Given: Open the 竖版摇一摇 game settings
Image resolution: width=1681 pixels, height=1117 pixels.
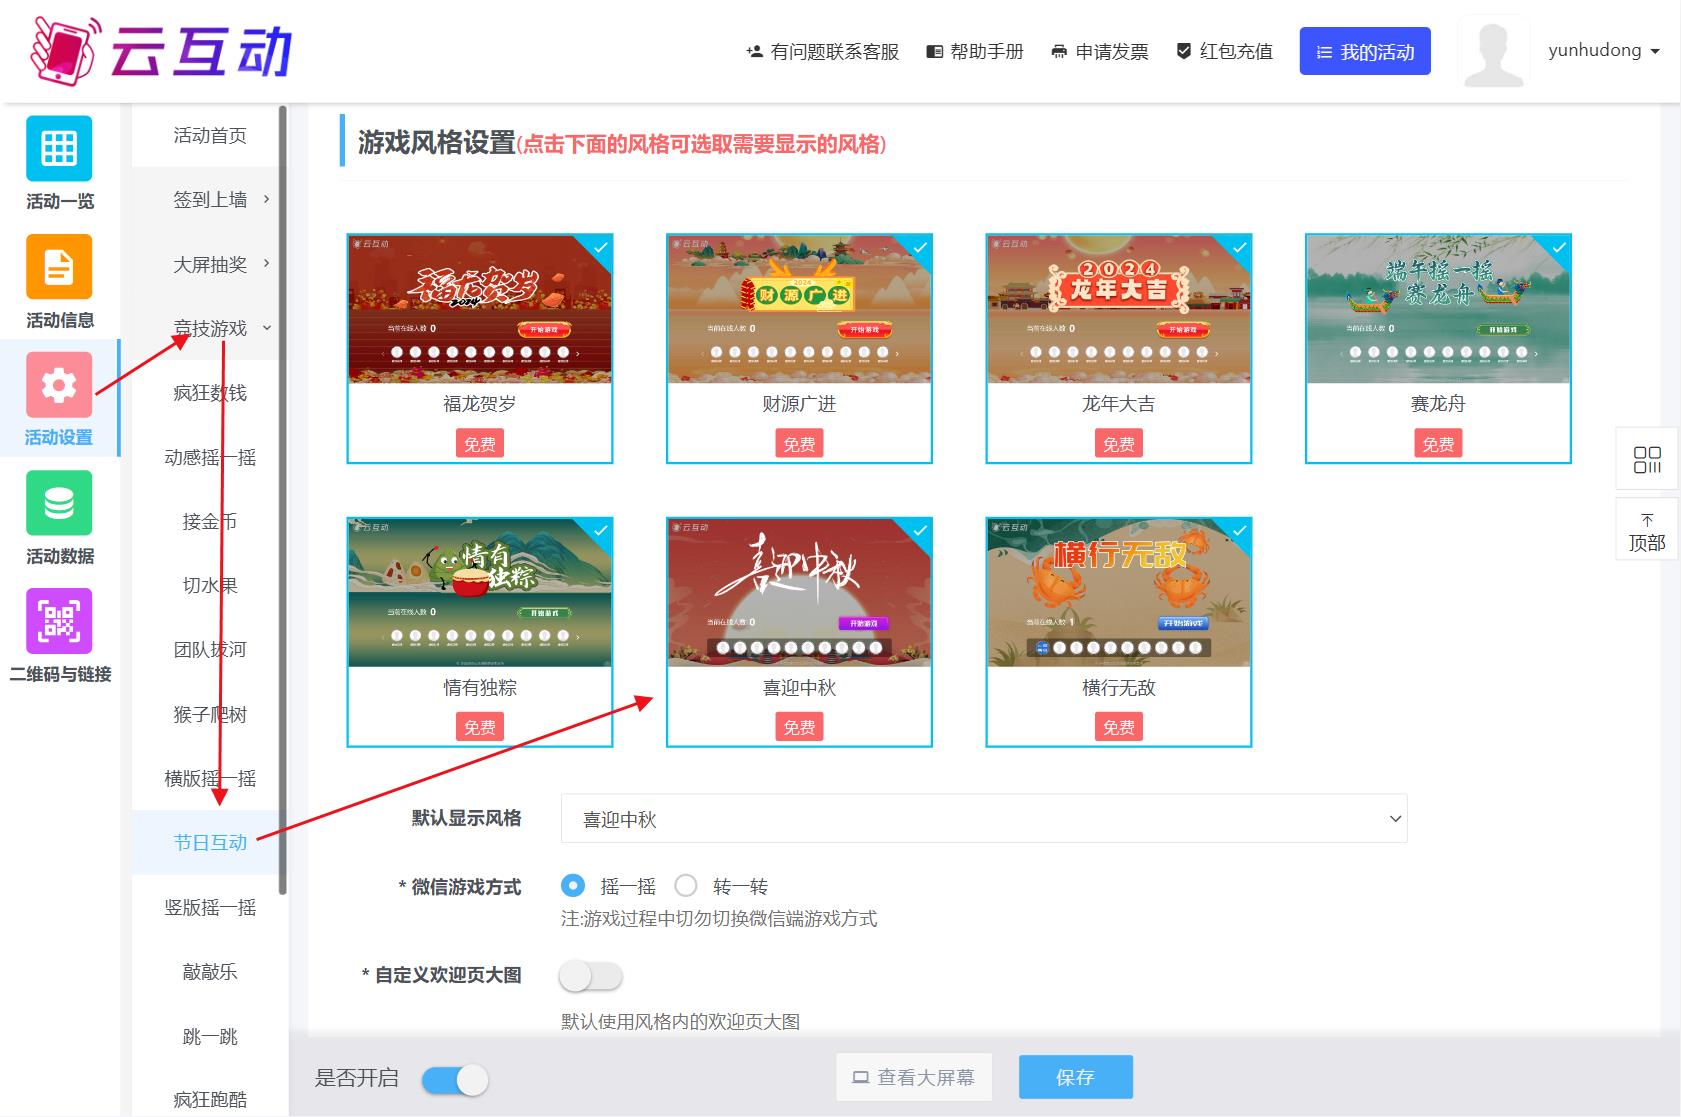Looking at the screenshot, I should [210, 907].
